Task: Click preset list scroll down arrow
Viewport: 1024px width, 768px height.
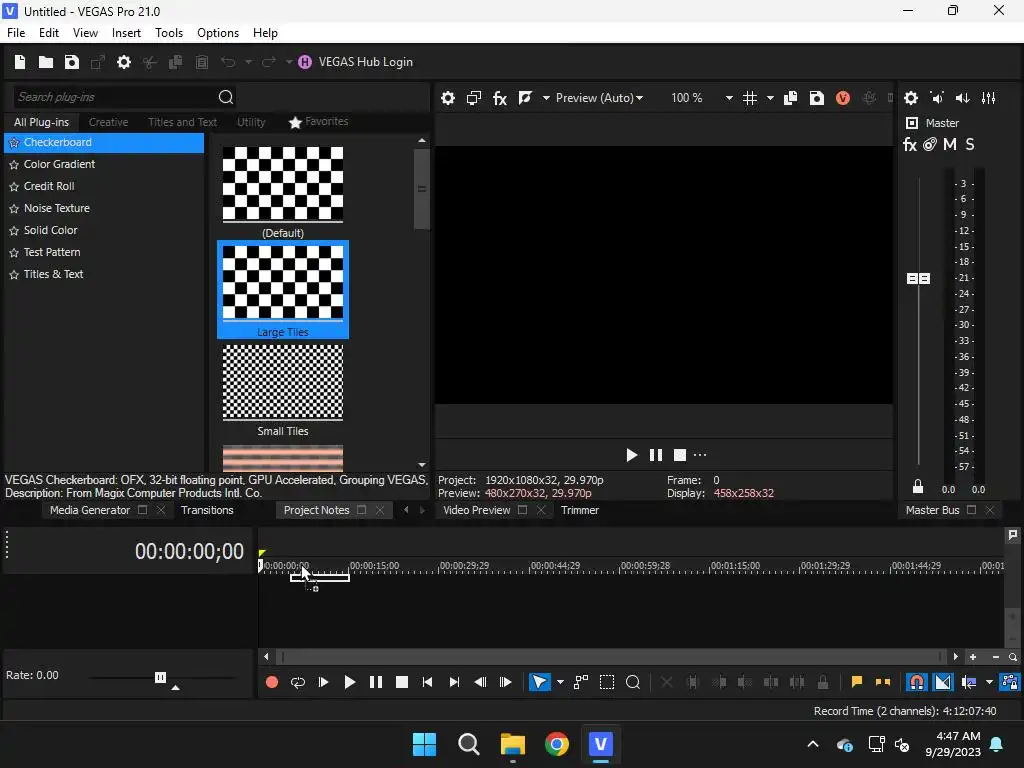Action: [x=422, y=465]
